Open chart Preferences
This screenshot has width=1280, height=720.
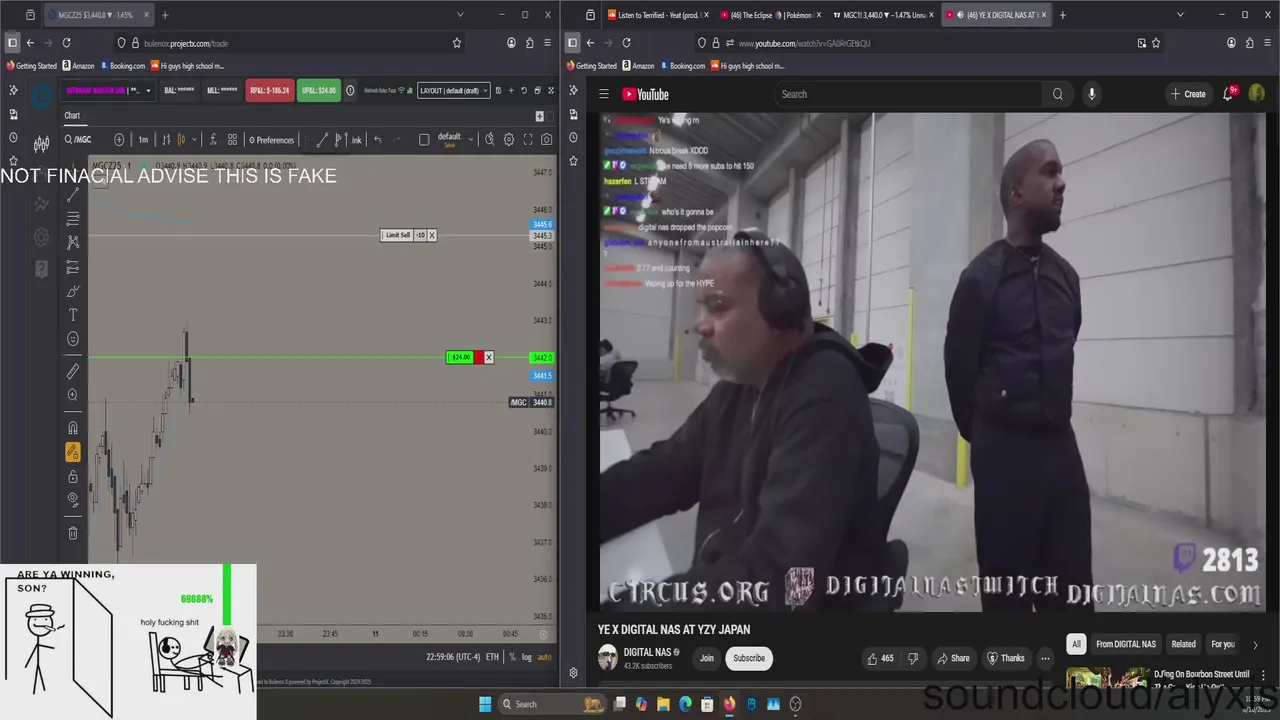click(271, 140)
